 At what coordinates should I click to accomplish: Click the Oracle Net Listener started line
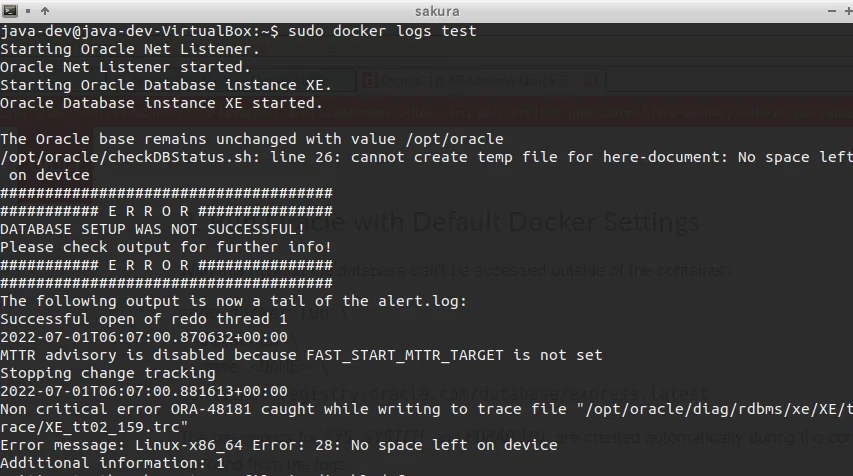pyautogui.click(x=125, y=67)
